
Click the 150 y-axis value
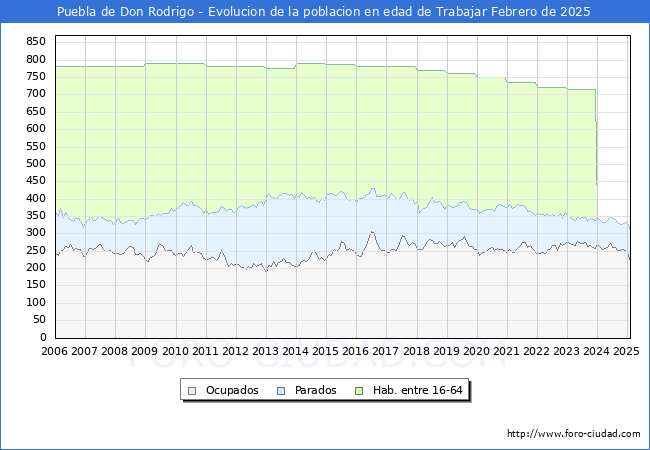tap(36, 285)
